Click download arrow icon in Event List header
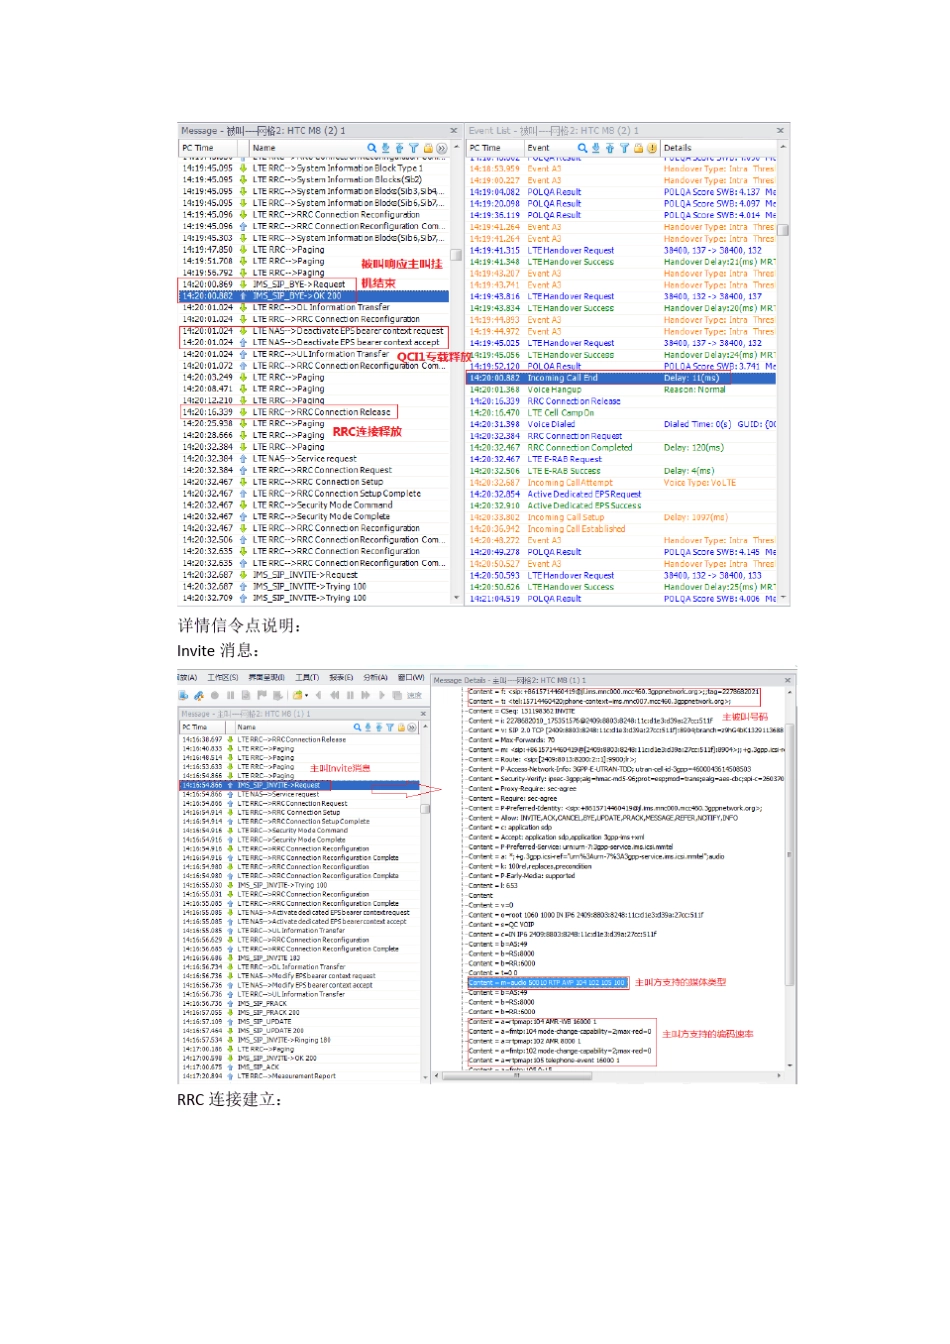Image resolution: width=950 pixels, height=1344 pixels. tap(596, 147)
